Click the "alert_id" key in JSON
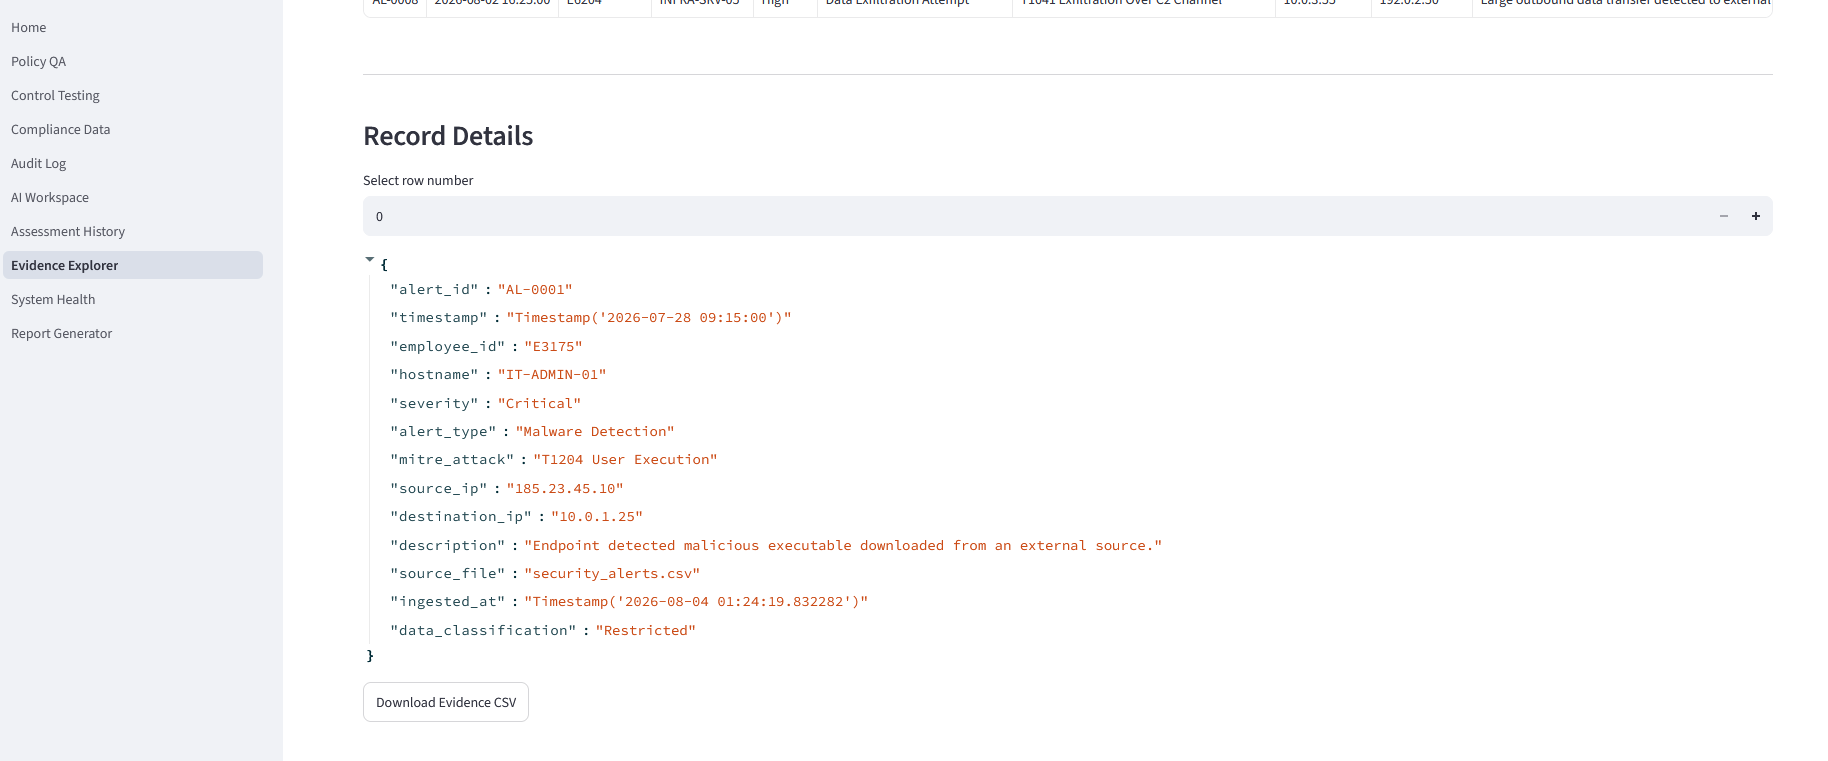The width and height of the screenshot is (1828, 761). [435, 290]
